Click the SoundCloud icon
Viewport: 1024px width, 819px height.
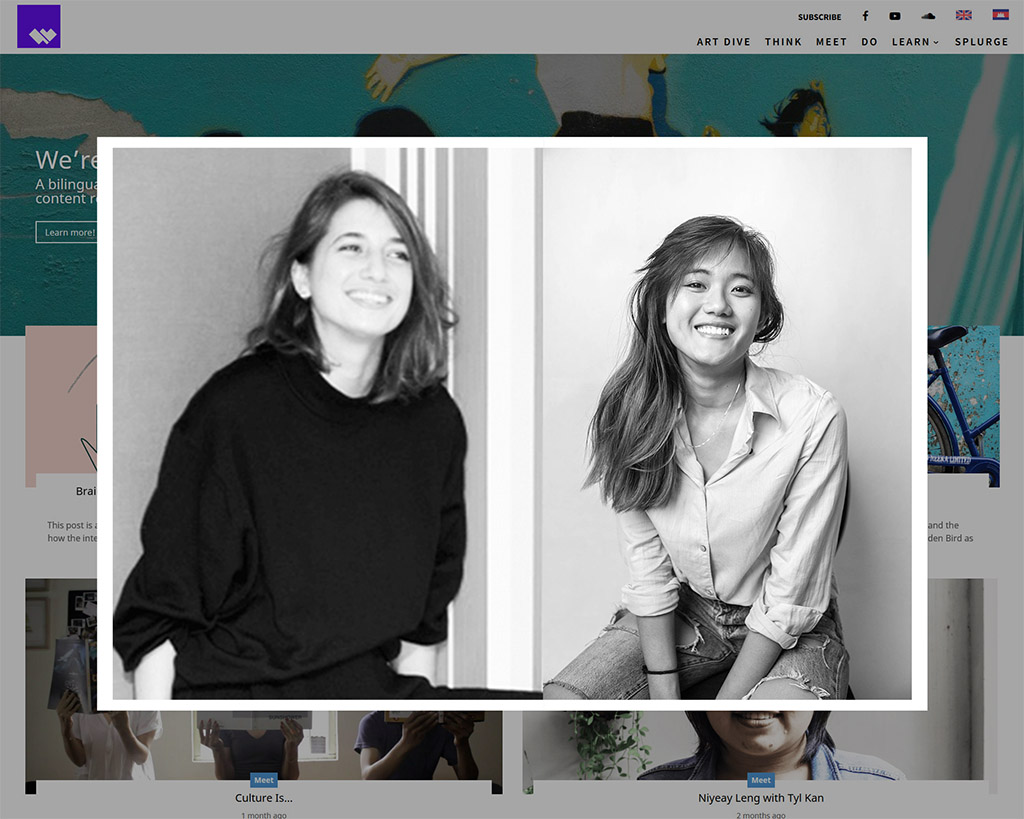point(927,15)
